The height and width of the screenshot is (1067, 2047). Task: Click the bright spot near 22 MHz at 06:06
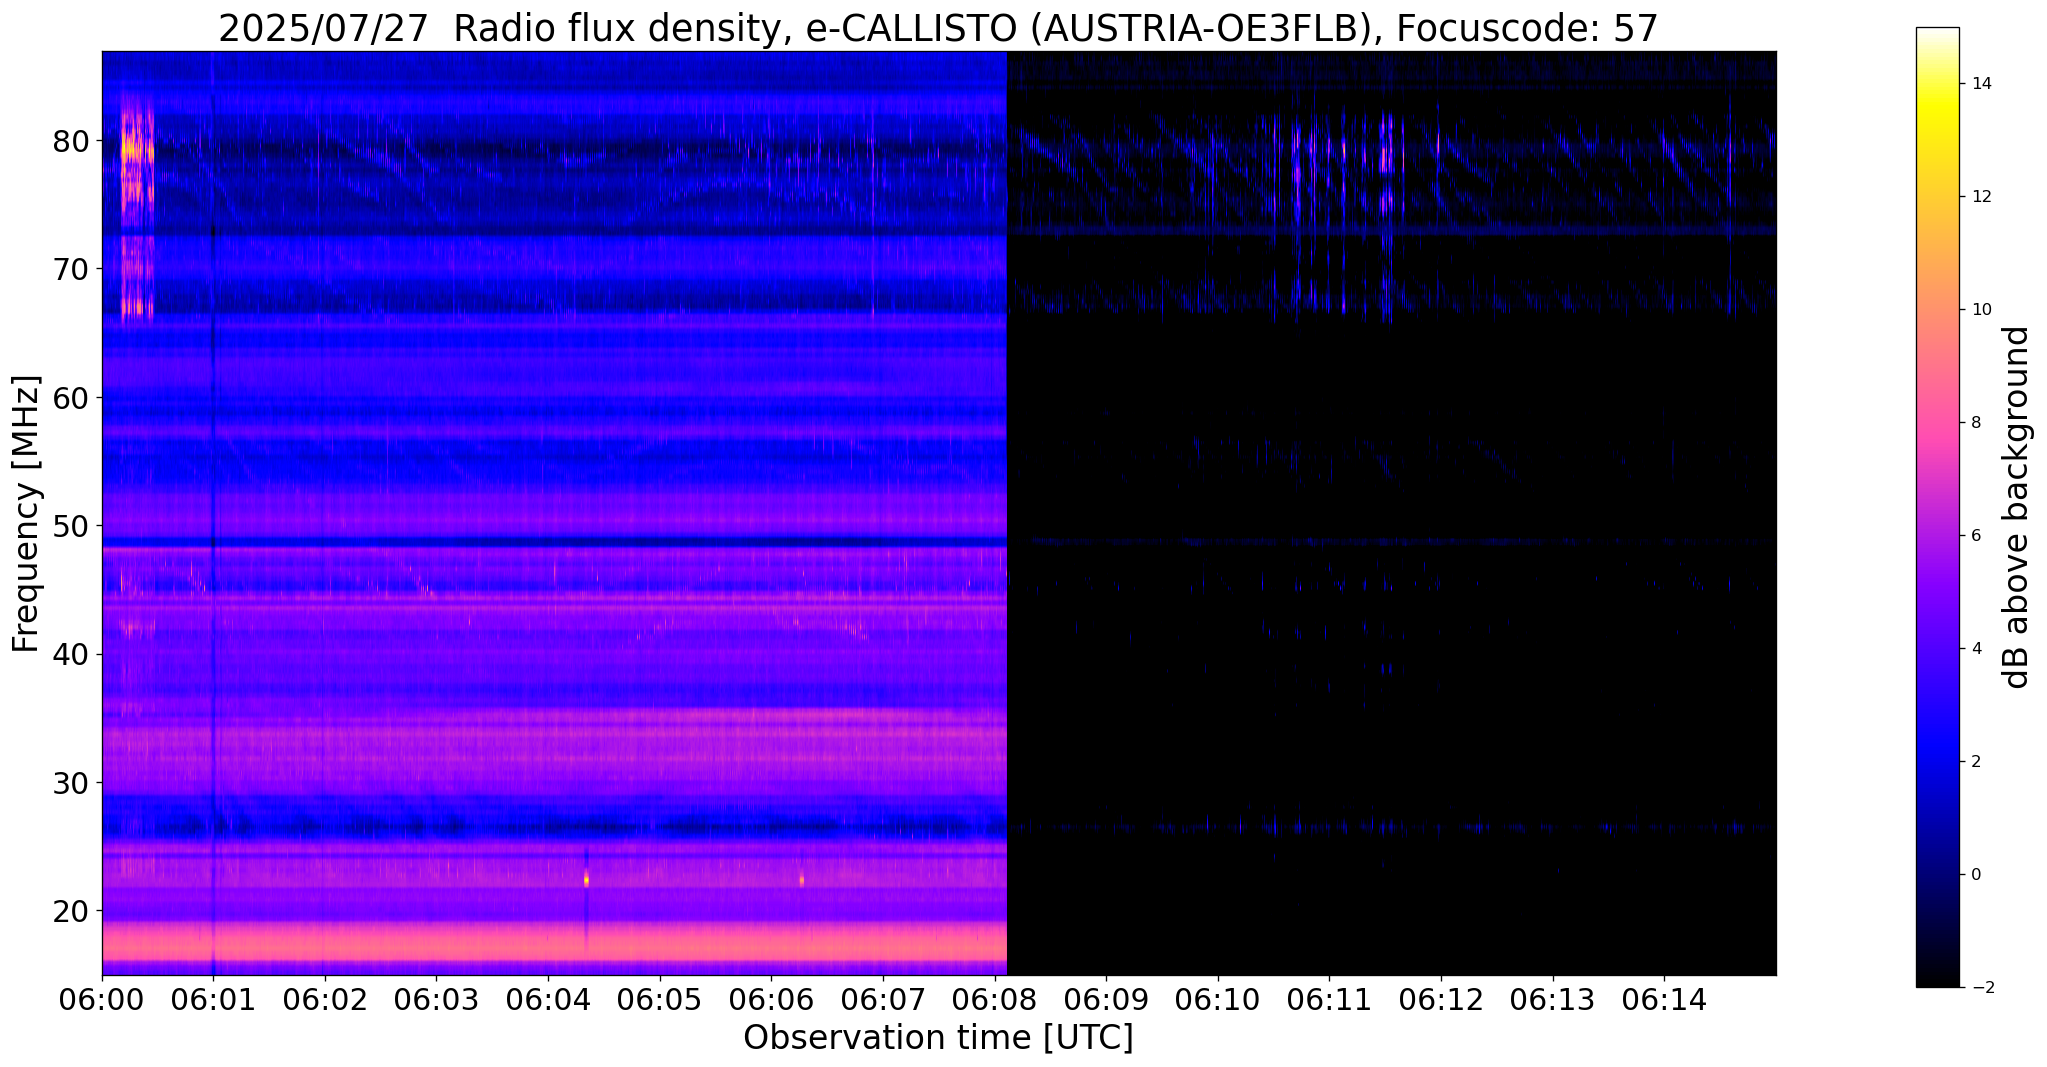[x=802, y=880]
